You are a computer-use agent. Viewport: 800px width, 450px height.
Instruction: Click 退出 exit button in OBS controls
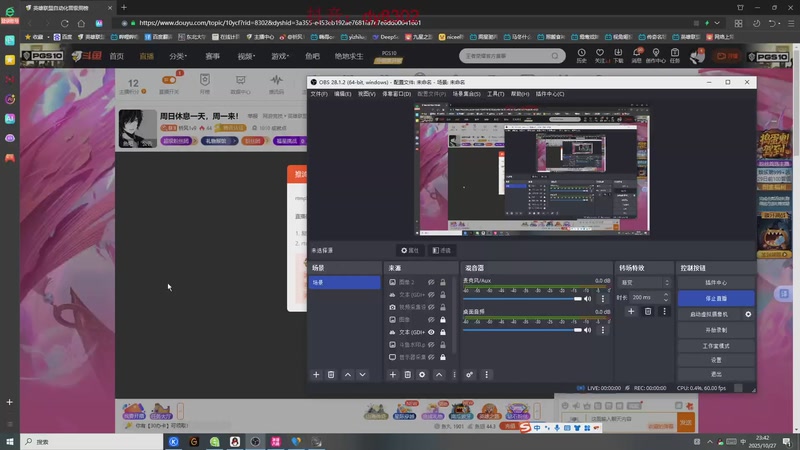(x=716, y=374)
